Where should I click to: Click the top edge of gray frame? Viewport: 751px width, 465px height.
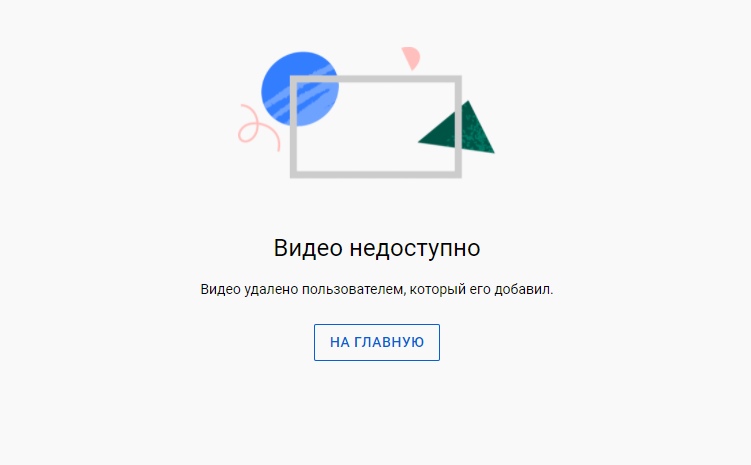click(x=376, y=79)
